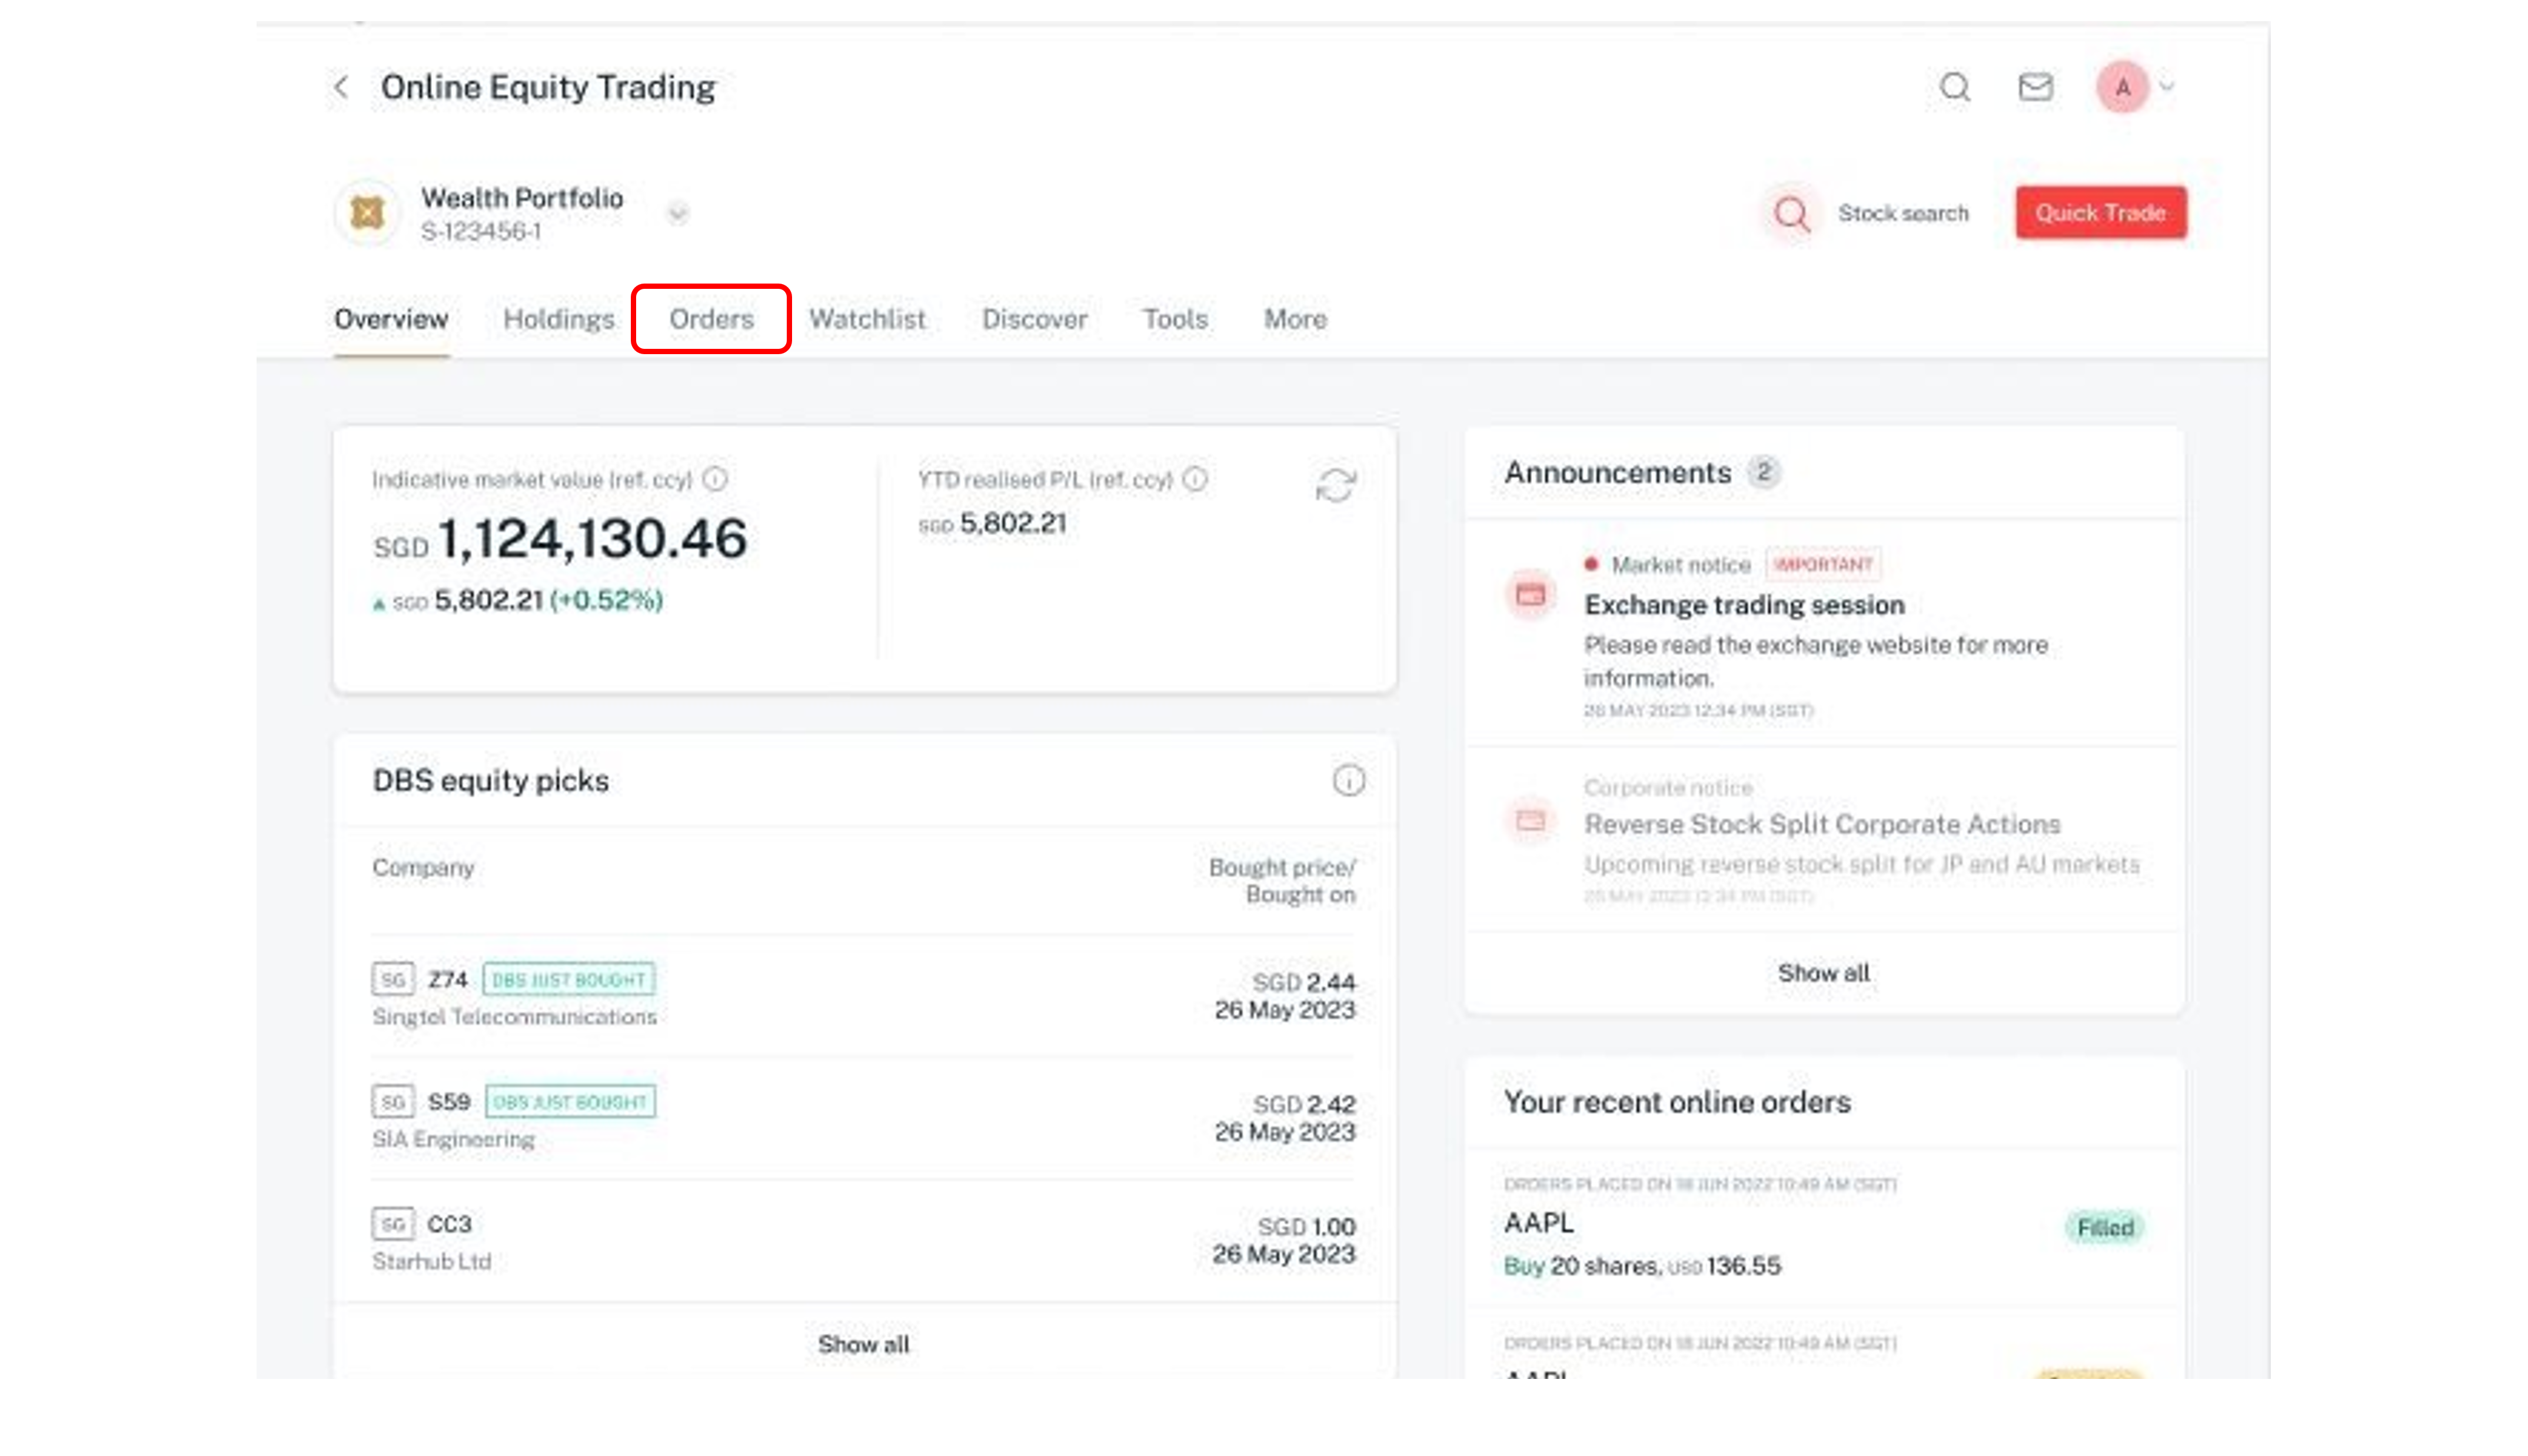Click the info icon in DBS equity picks
The image size is (2528, 1456).
pos(1348,780)
